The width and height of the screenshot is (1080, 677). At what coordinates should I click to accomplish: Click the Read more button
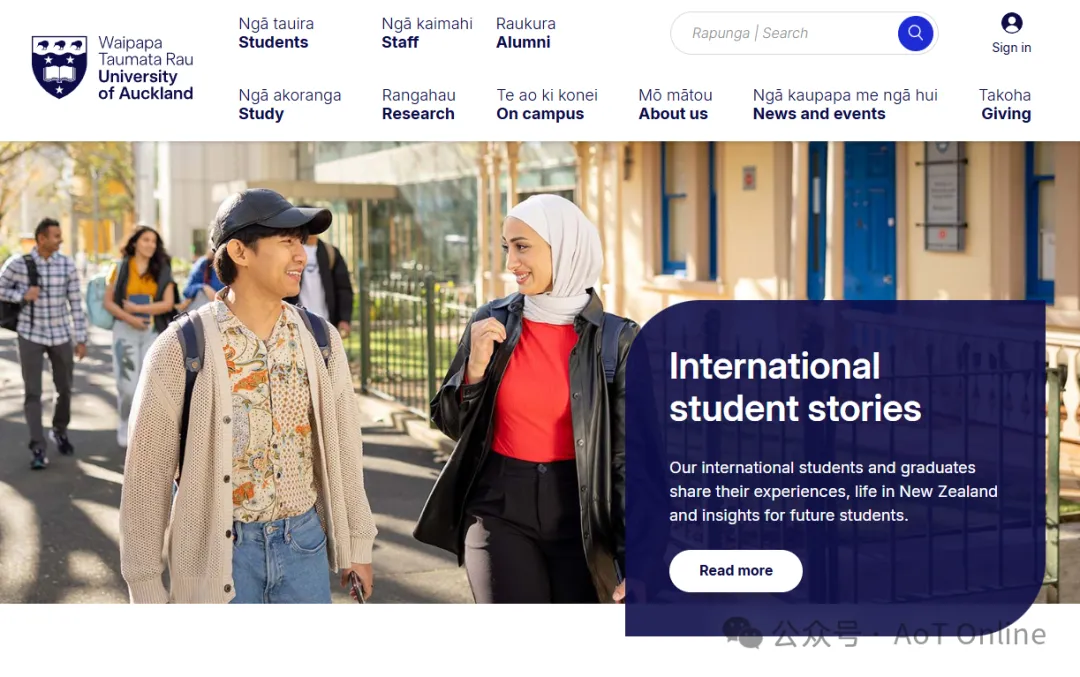(736, 570)
